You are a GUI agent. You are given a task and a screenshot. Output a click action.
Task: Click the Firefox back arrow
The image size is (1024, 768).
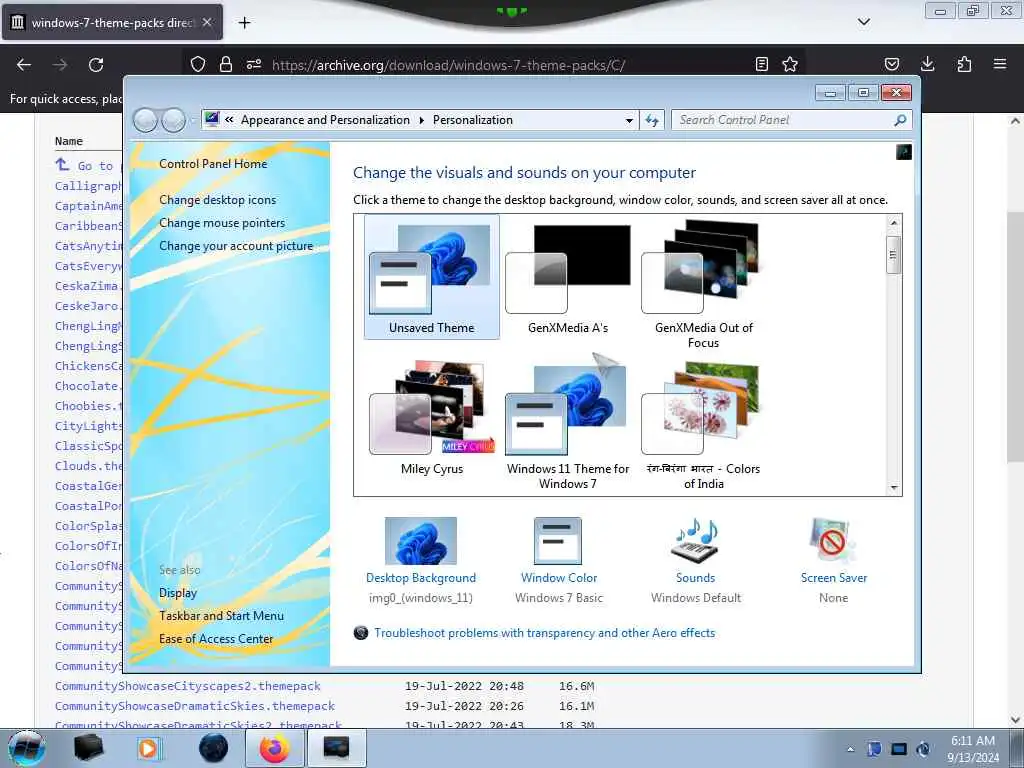pyautogui.click(x=24, y=64)
